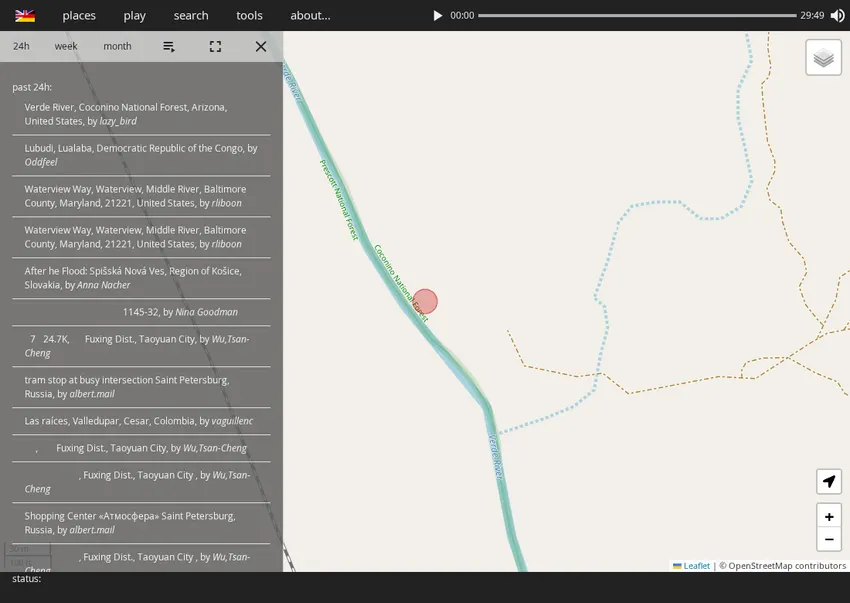Click the language flag icon
The image size is (850, 603).
25,16
